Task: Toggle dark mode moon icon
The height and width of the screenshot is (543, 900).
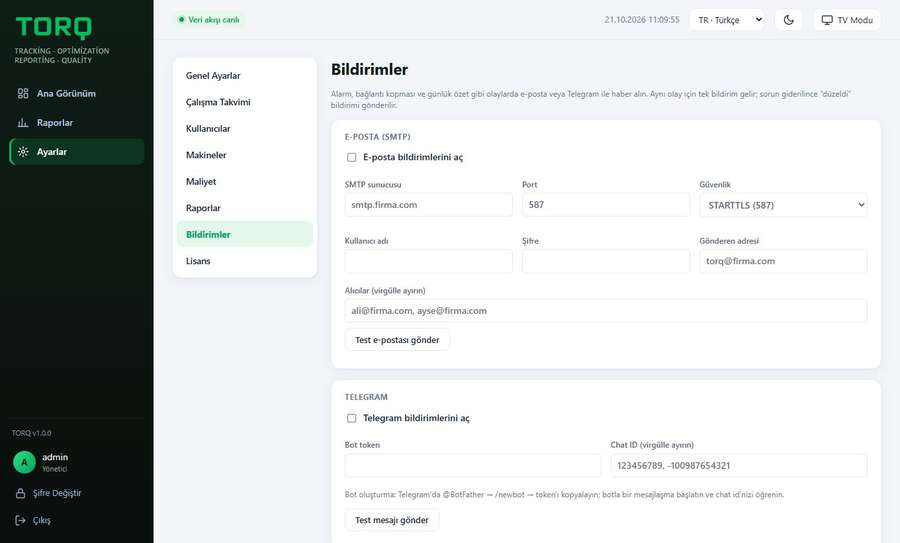Action: (789, 20)
